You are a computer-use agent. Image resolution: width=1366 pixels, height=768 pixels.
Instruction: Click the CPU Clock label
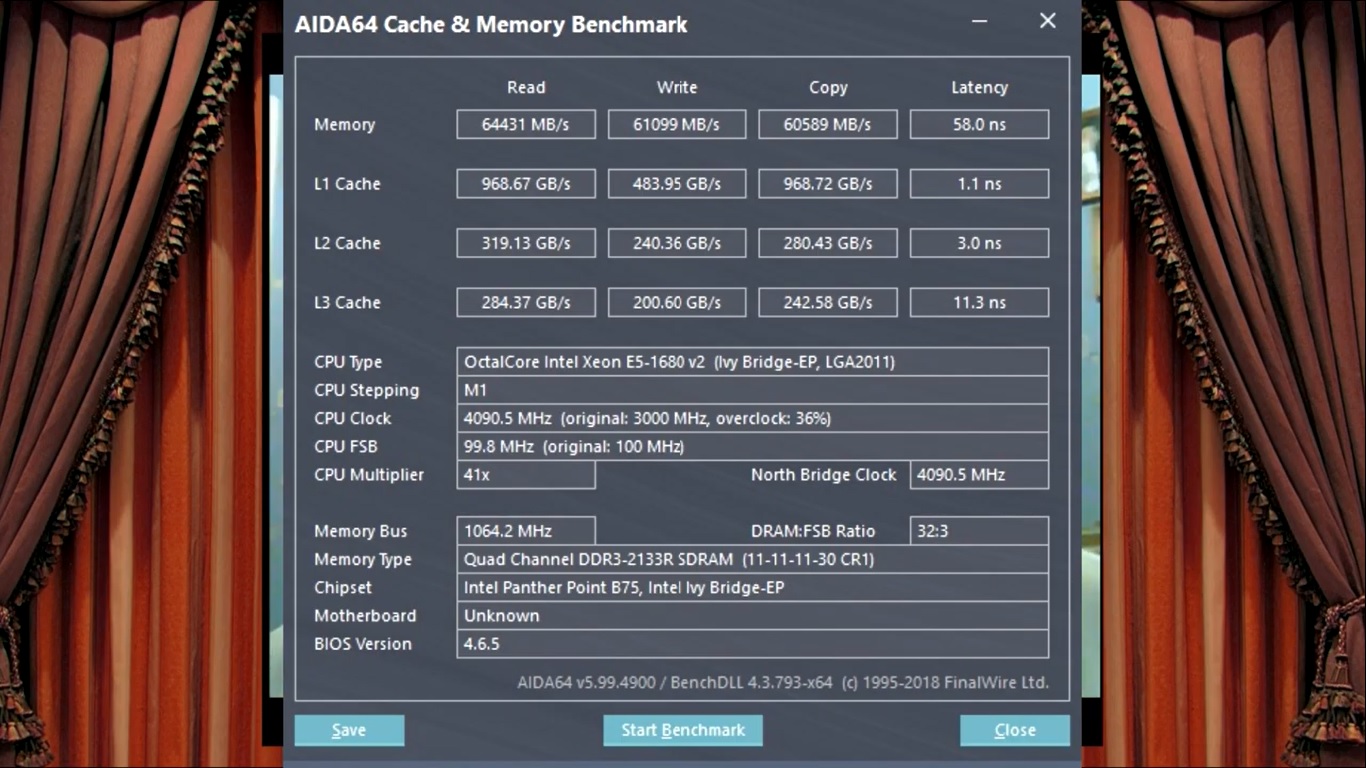point(353,418)
